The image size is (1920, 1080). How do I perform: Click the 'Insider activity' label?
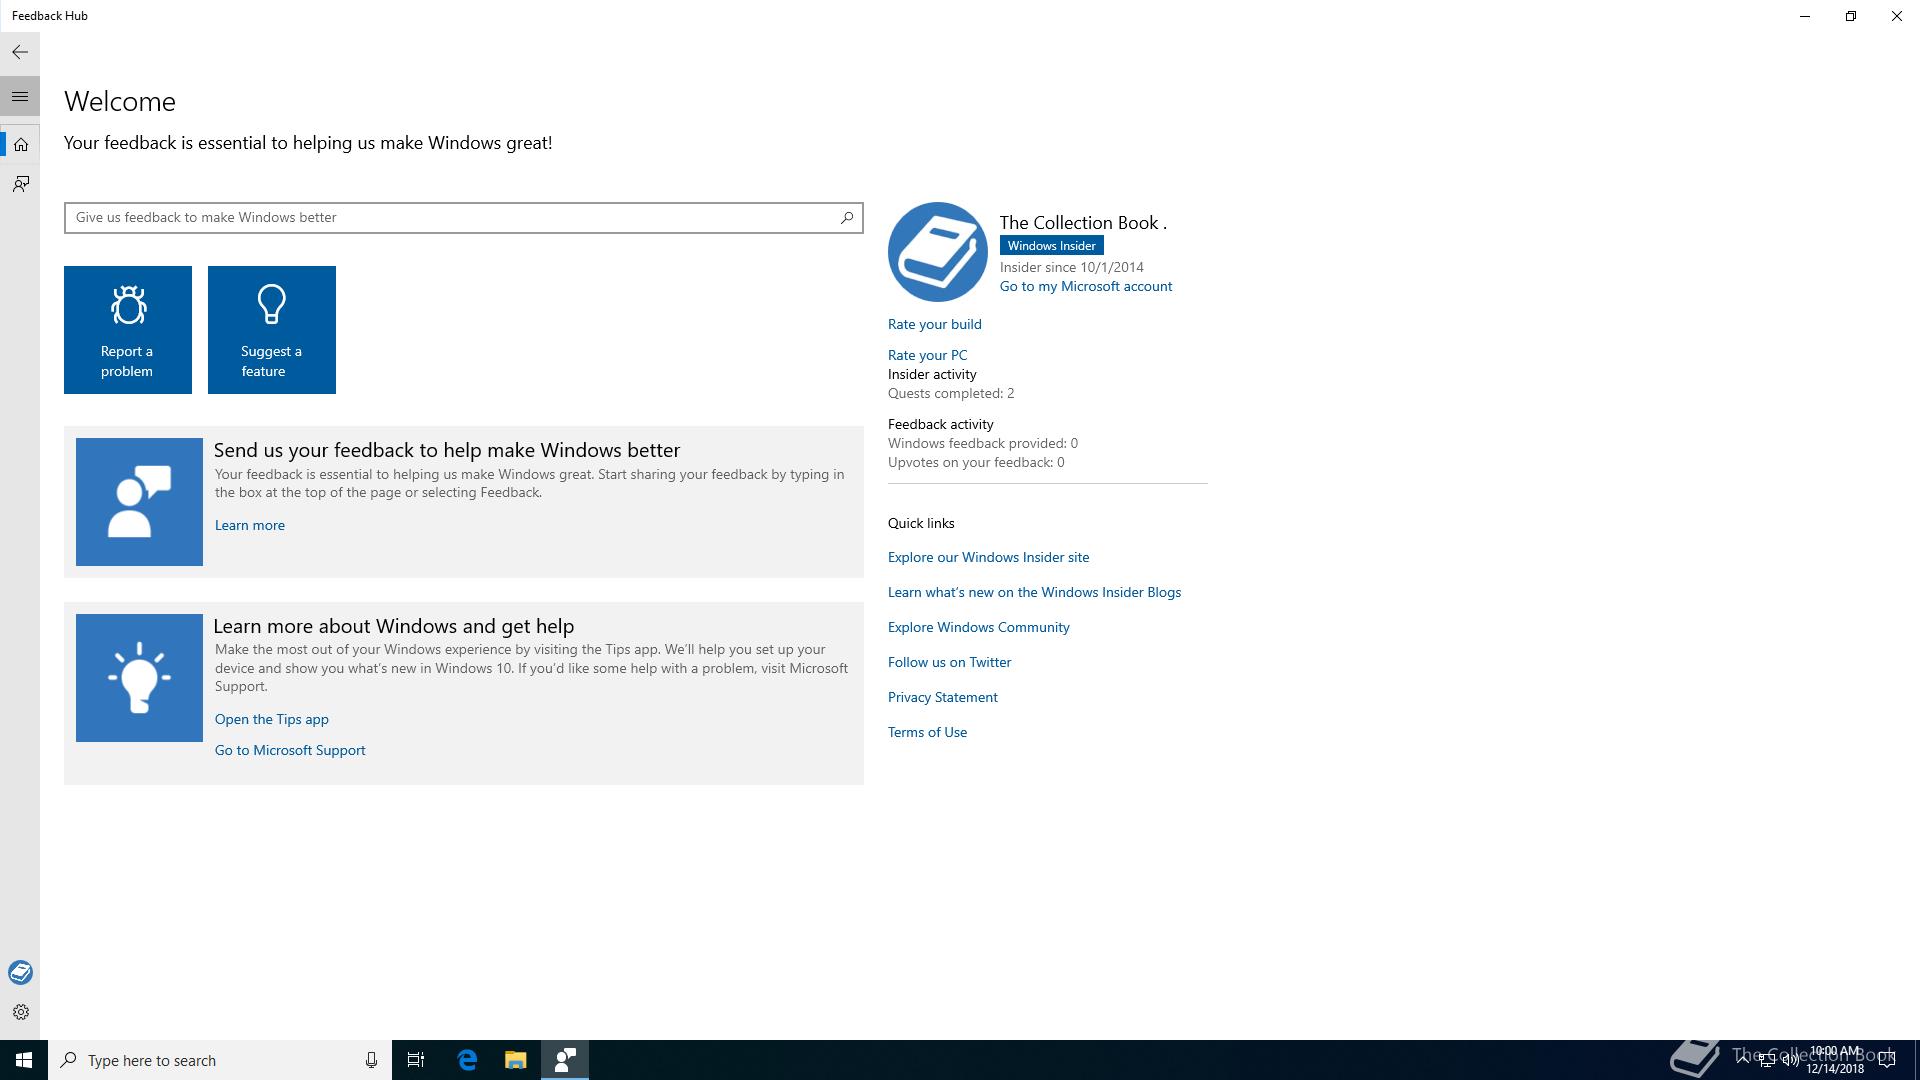coord(932,374)
